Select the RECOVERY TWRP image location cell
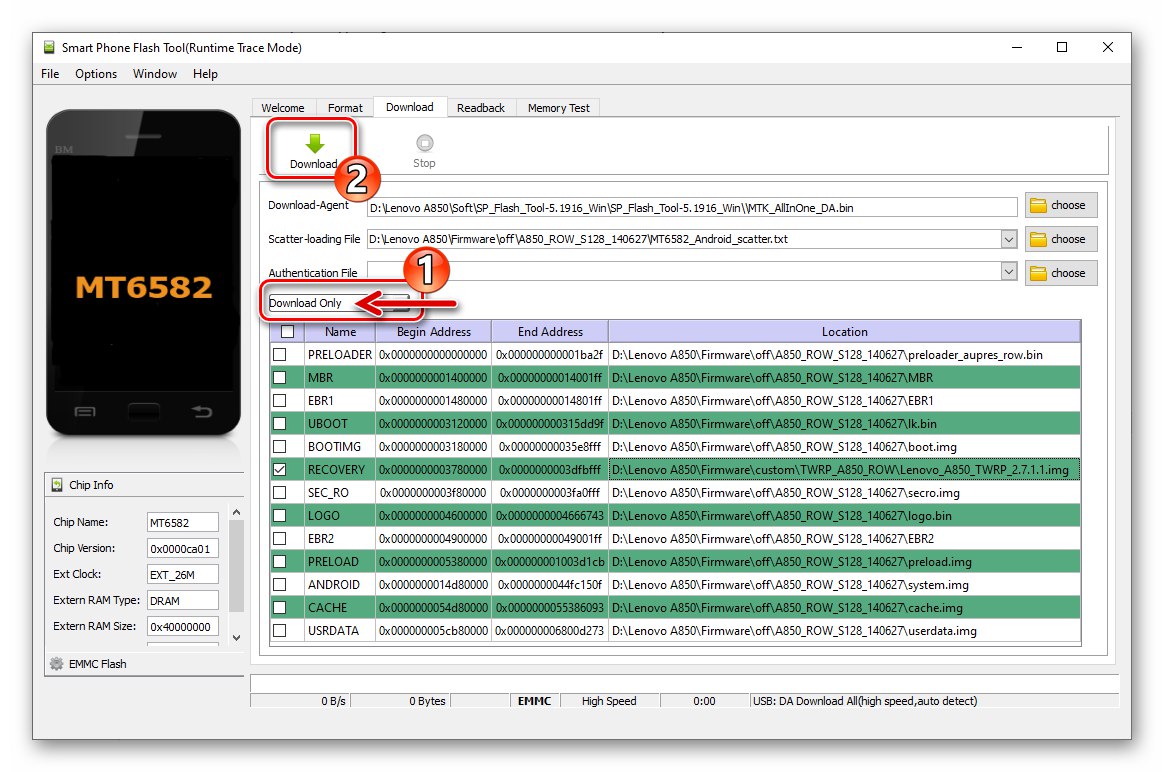 845,470
